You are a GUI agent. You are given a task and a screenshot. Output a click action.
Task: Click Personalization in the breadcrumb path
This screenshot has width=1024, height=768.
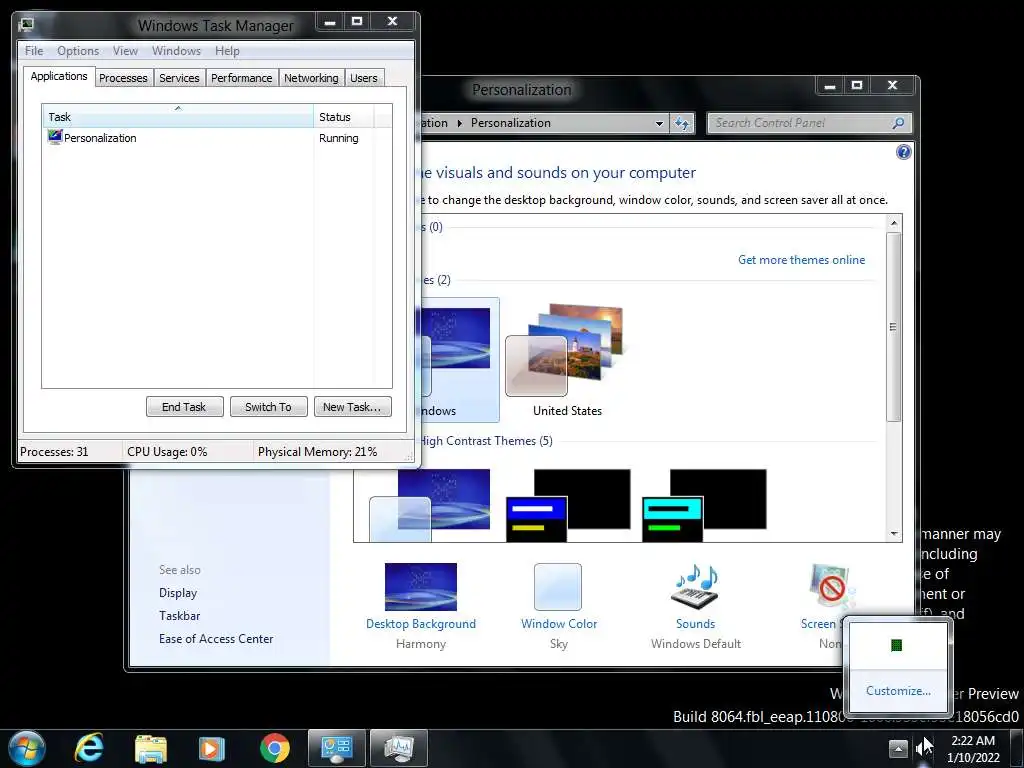pos(511,123)
